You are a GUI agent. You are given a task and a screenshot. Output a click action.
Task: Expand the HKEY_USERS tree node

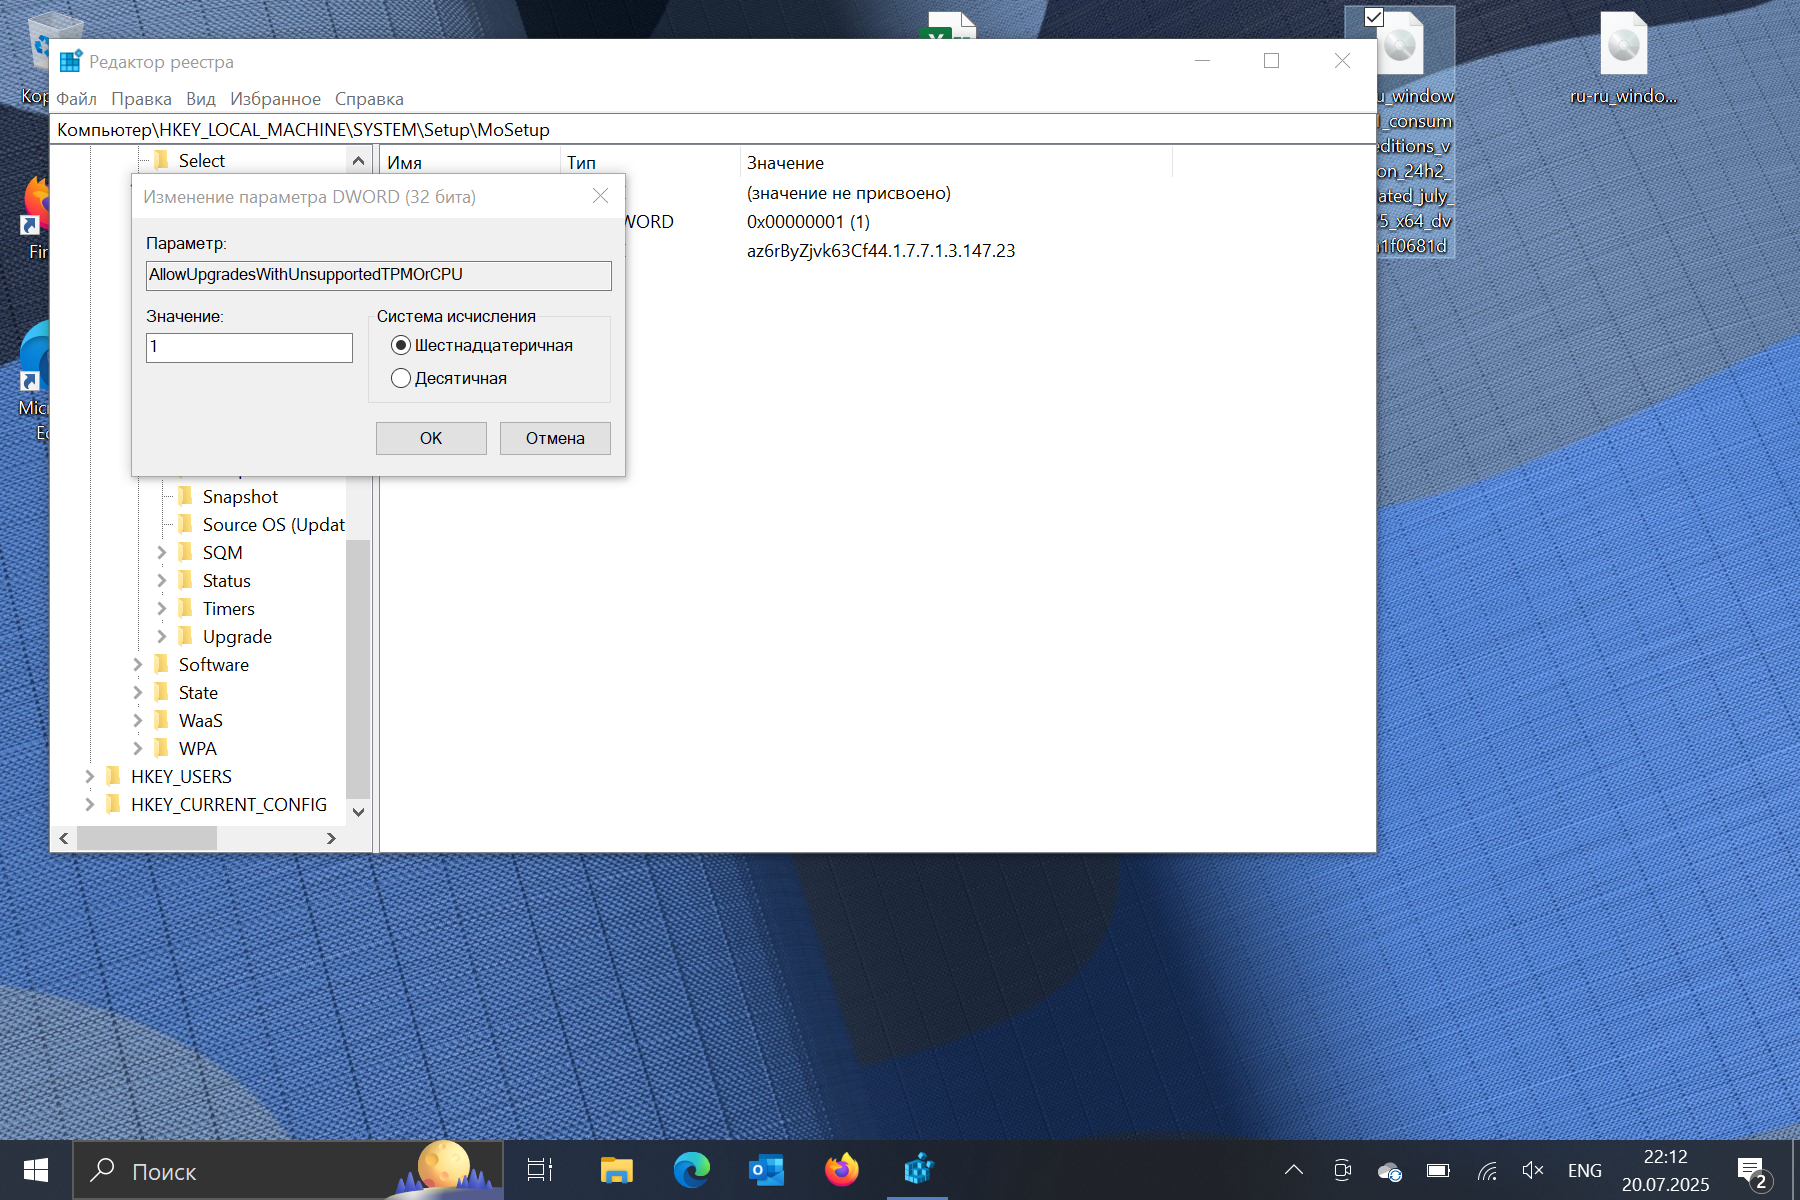[90, 776]
